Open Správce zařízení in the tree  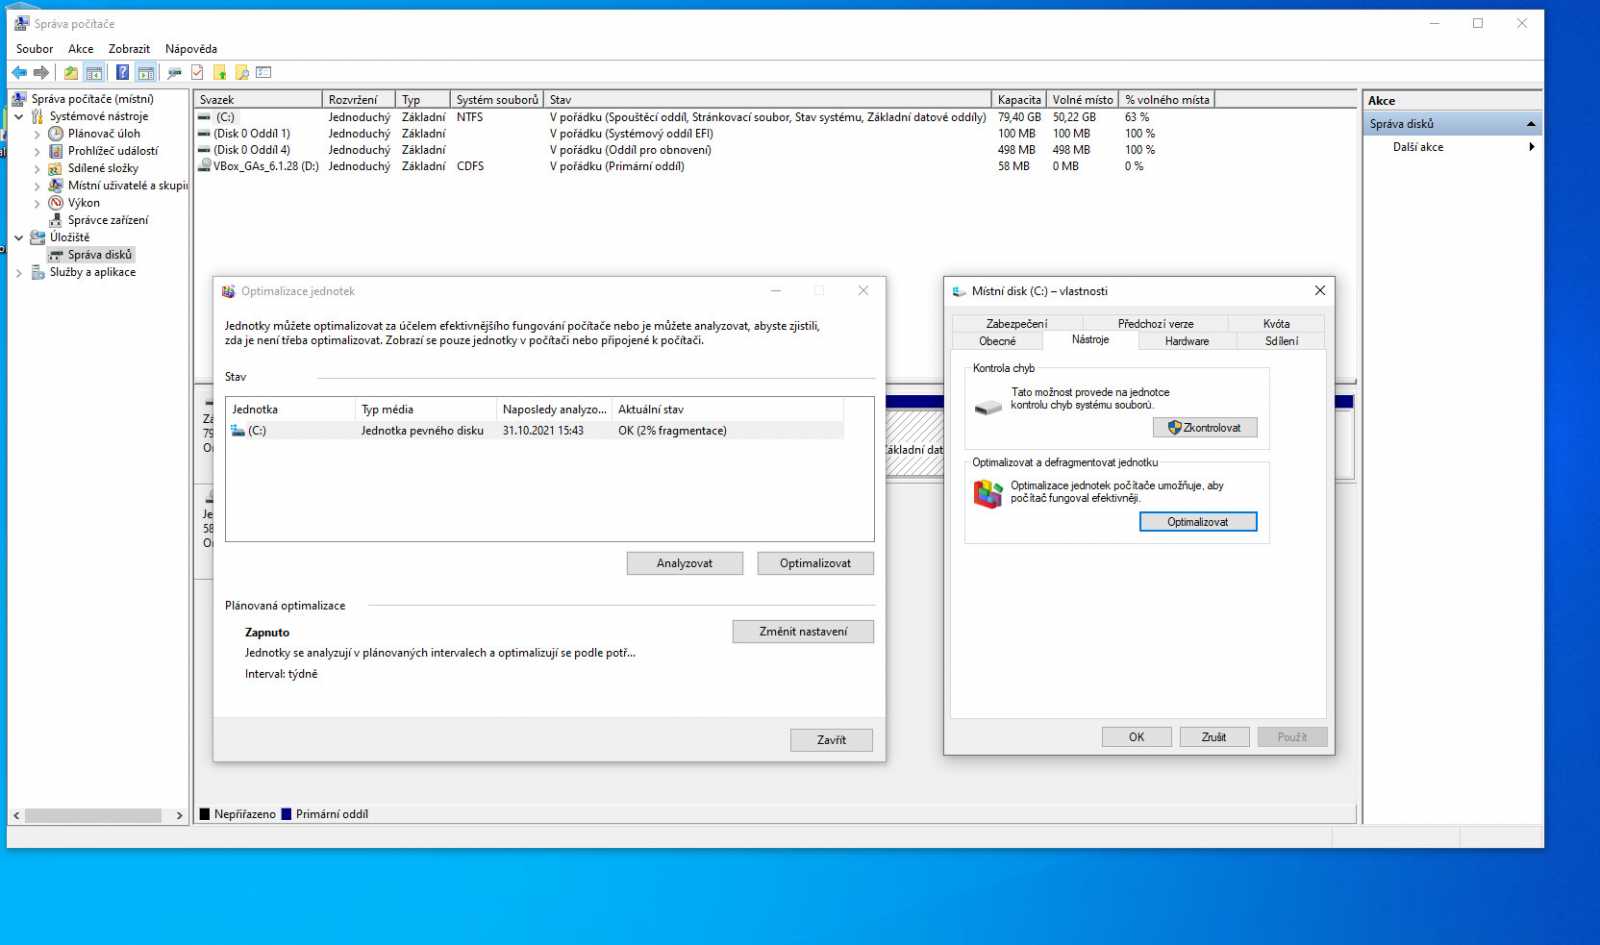coord(107,220)
